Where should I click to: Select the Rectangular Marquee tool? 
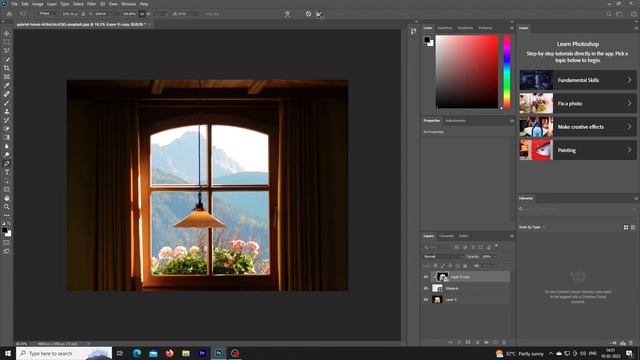coord(7,42)
